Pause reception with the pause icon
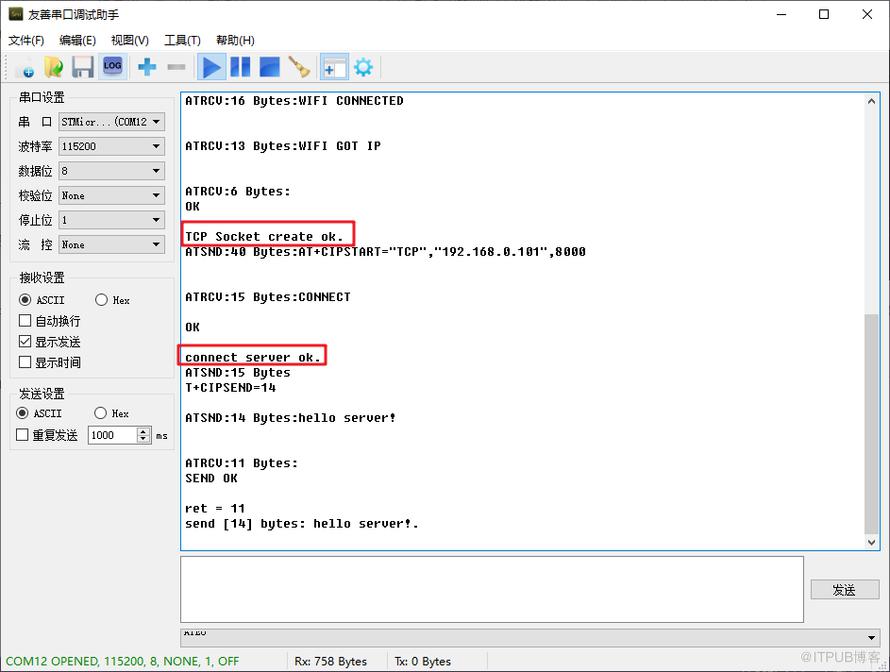This screenshot has width=890, height=672. click(240, 67)
